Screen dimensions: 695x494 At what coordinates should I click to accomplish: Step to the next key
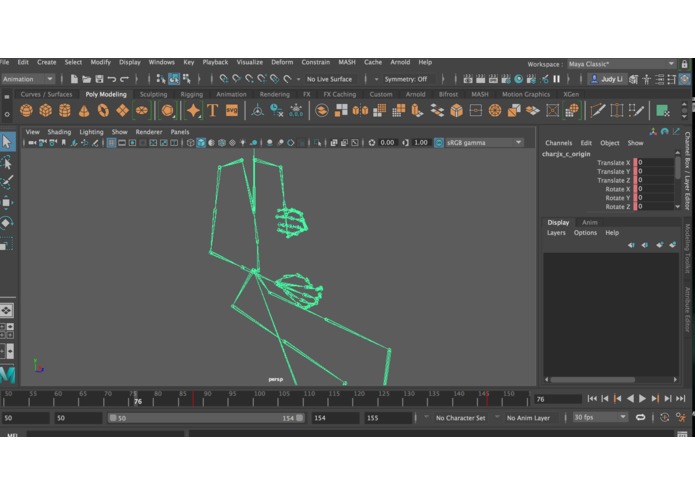tap(655, 399)
